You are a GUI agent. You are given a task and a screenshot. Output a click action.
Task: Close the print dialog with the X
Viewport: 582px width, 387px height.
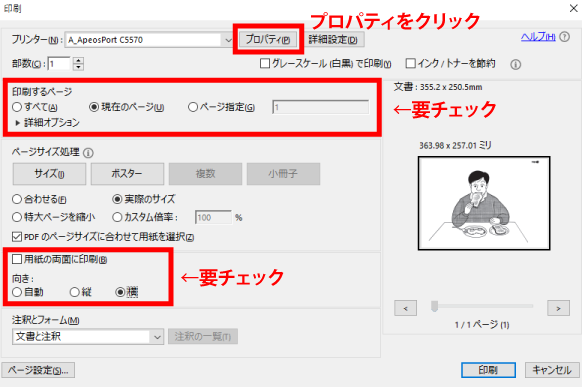tap(573, 8)
